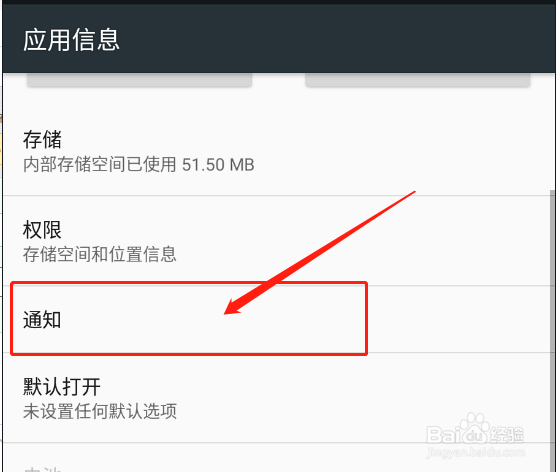Click the left gray button under the header
556x472 pixels.
click(139, 80)
